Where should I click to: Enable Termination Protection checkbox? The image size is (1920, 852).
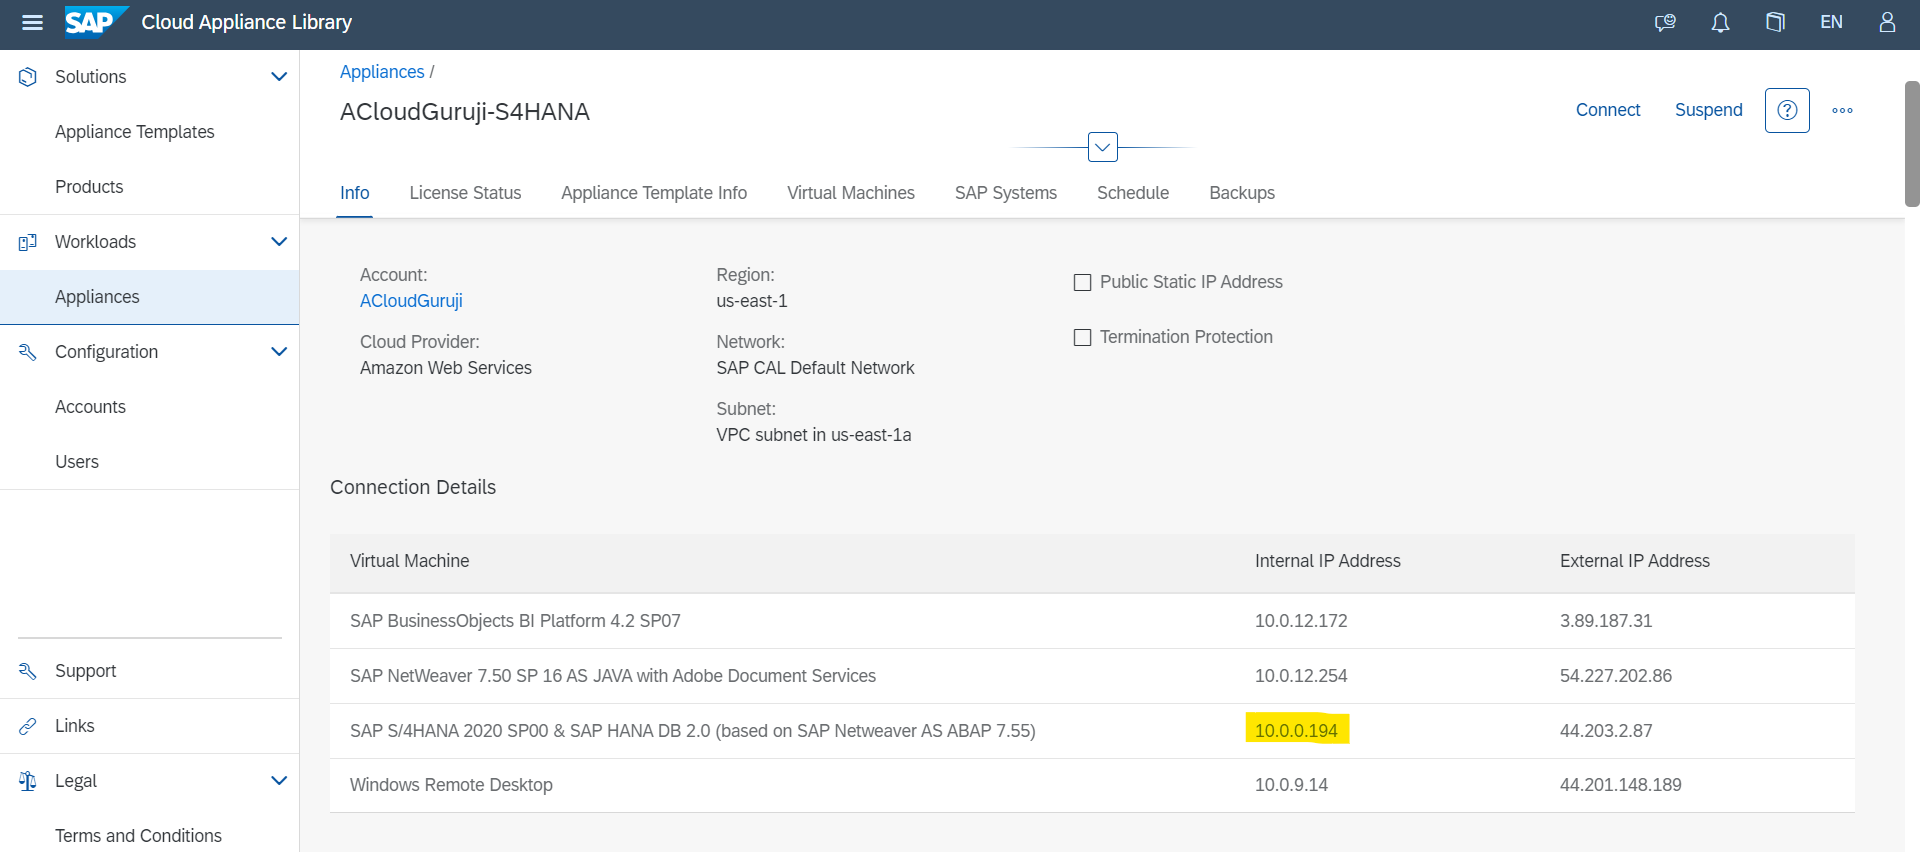click(1082, 338)
